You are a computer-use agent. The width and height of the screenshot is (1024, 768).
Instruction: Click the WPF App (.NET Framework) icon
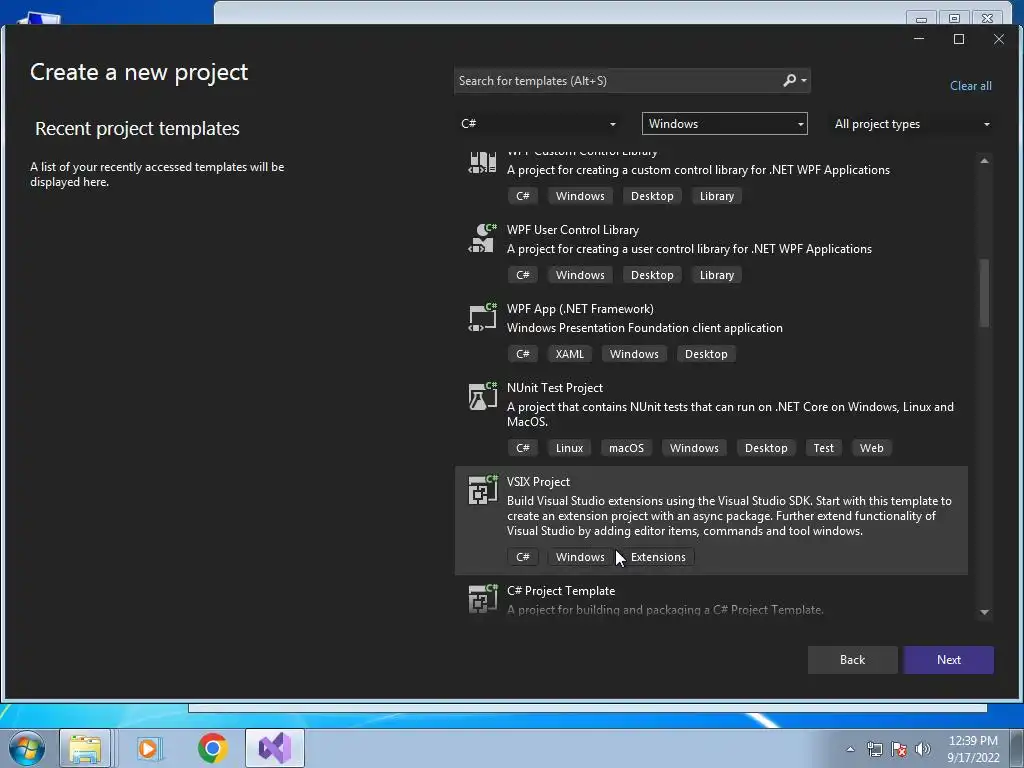(483, 317)
